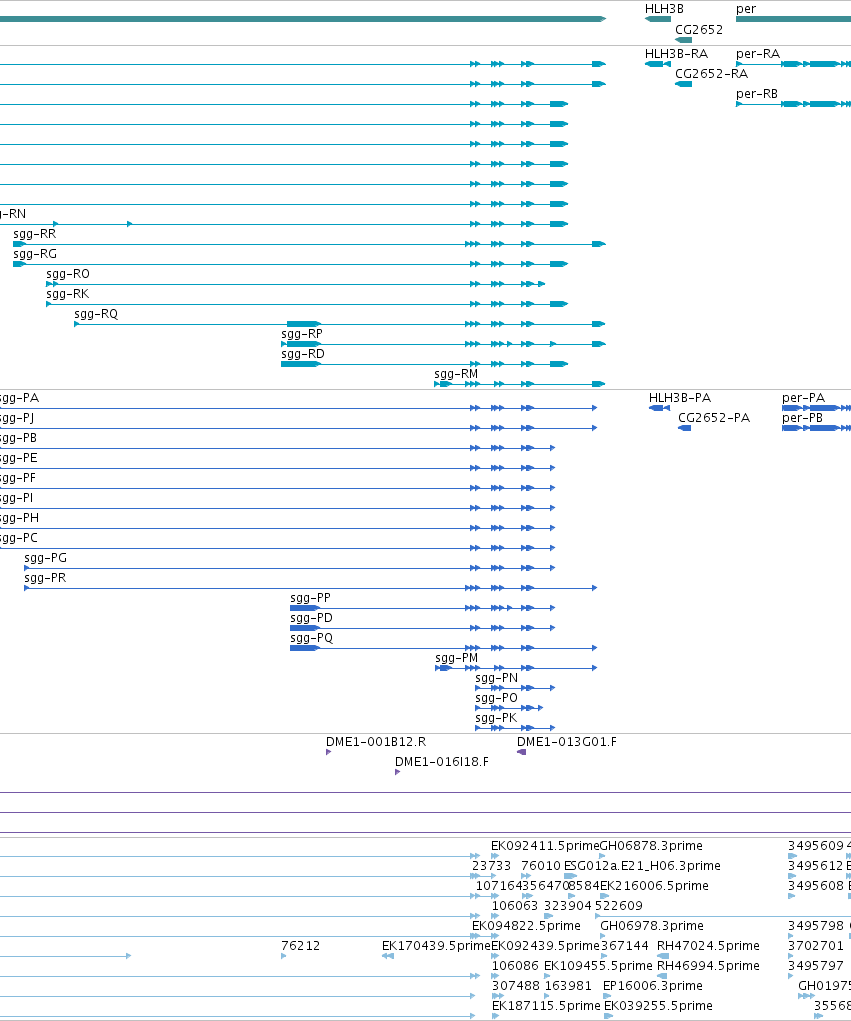The width and height of the screenshot is (851, 1021).
Task: Select the sgg-PB protein label
Action: pyautogui.click(x=18, y=438)
